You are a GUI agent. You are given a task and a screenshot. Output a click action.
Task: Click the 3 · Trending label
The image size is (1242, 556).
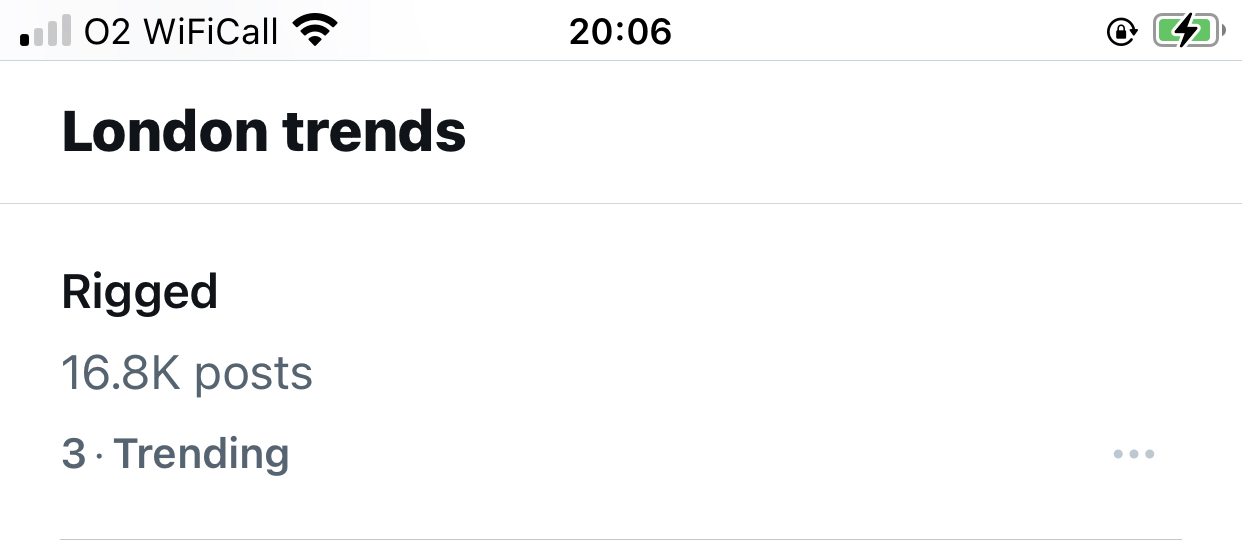point(175,454)
